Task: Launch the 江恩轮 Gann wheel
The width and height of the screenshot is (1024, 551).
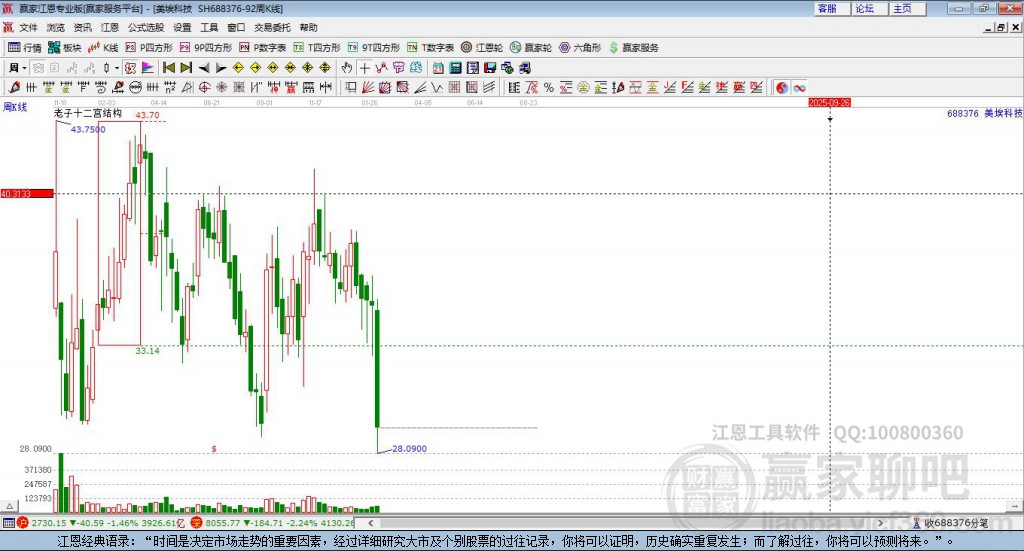Action: (482, 48)
